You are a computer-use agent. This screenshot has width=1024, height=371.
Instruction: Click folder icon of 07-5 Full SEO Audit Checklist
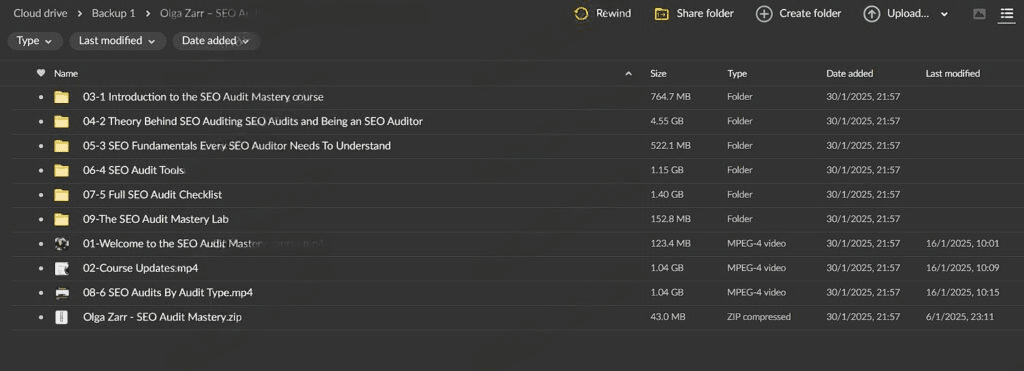(x=61, y=195)
